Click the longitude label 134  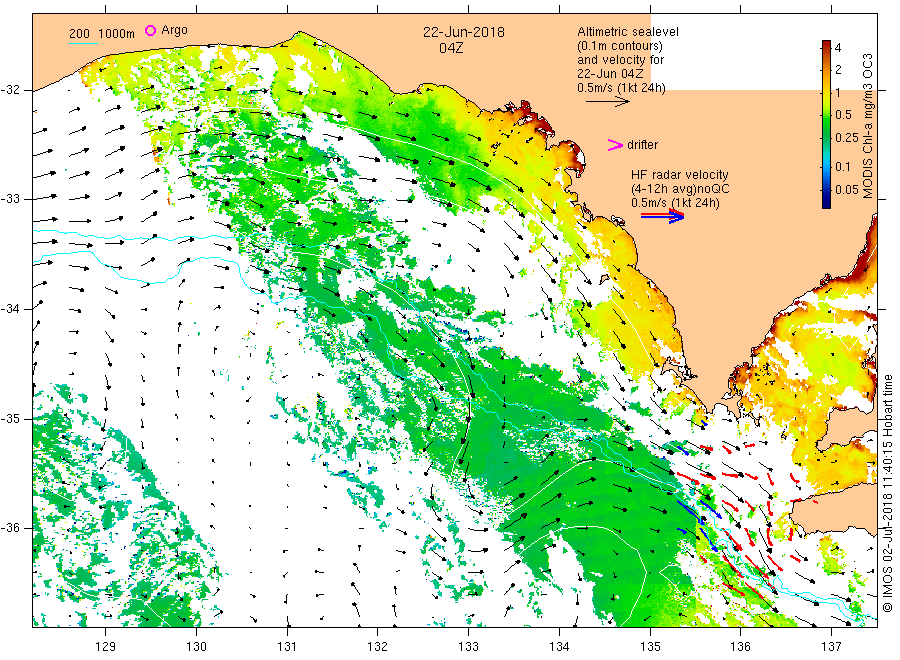(x=559, y=646)
